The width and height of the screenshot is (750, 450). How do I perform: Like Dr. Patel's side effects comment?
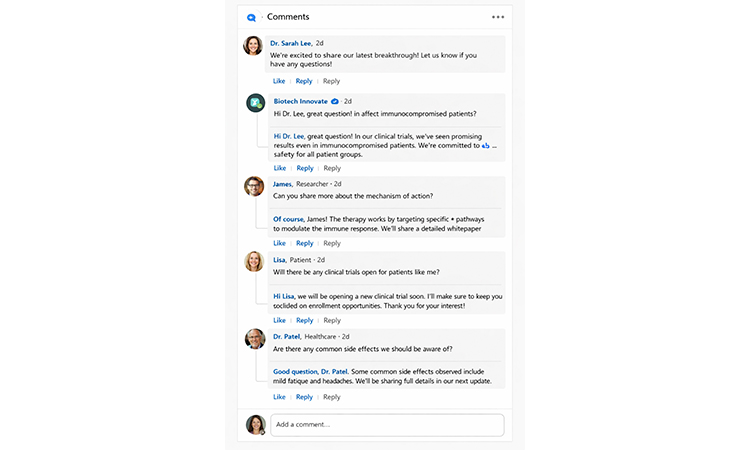point(279,397)
